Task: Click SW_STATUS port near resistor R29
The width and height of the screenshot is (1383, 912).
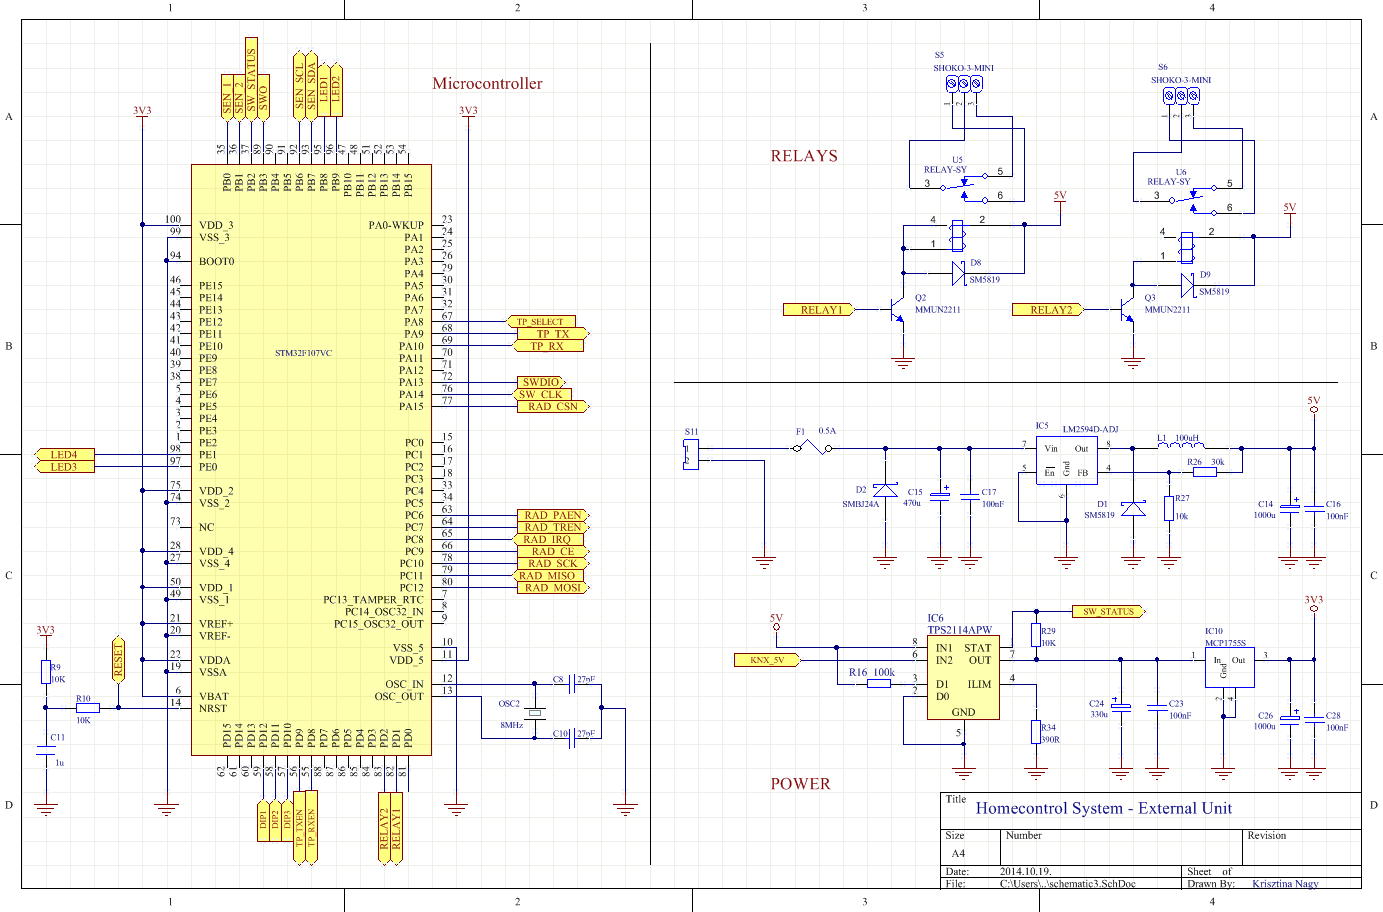Action: click(x=1108, y=611)
